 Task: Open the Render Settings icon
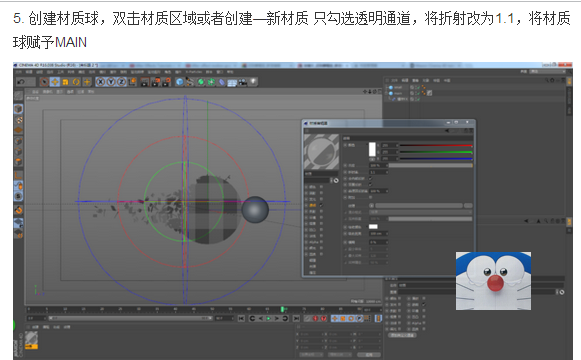(166, 82)
